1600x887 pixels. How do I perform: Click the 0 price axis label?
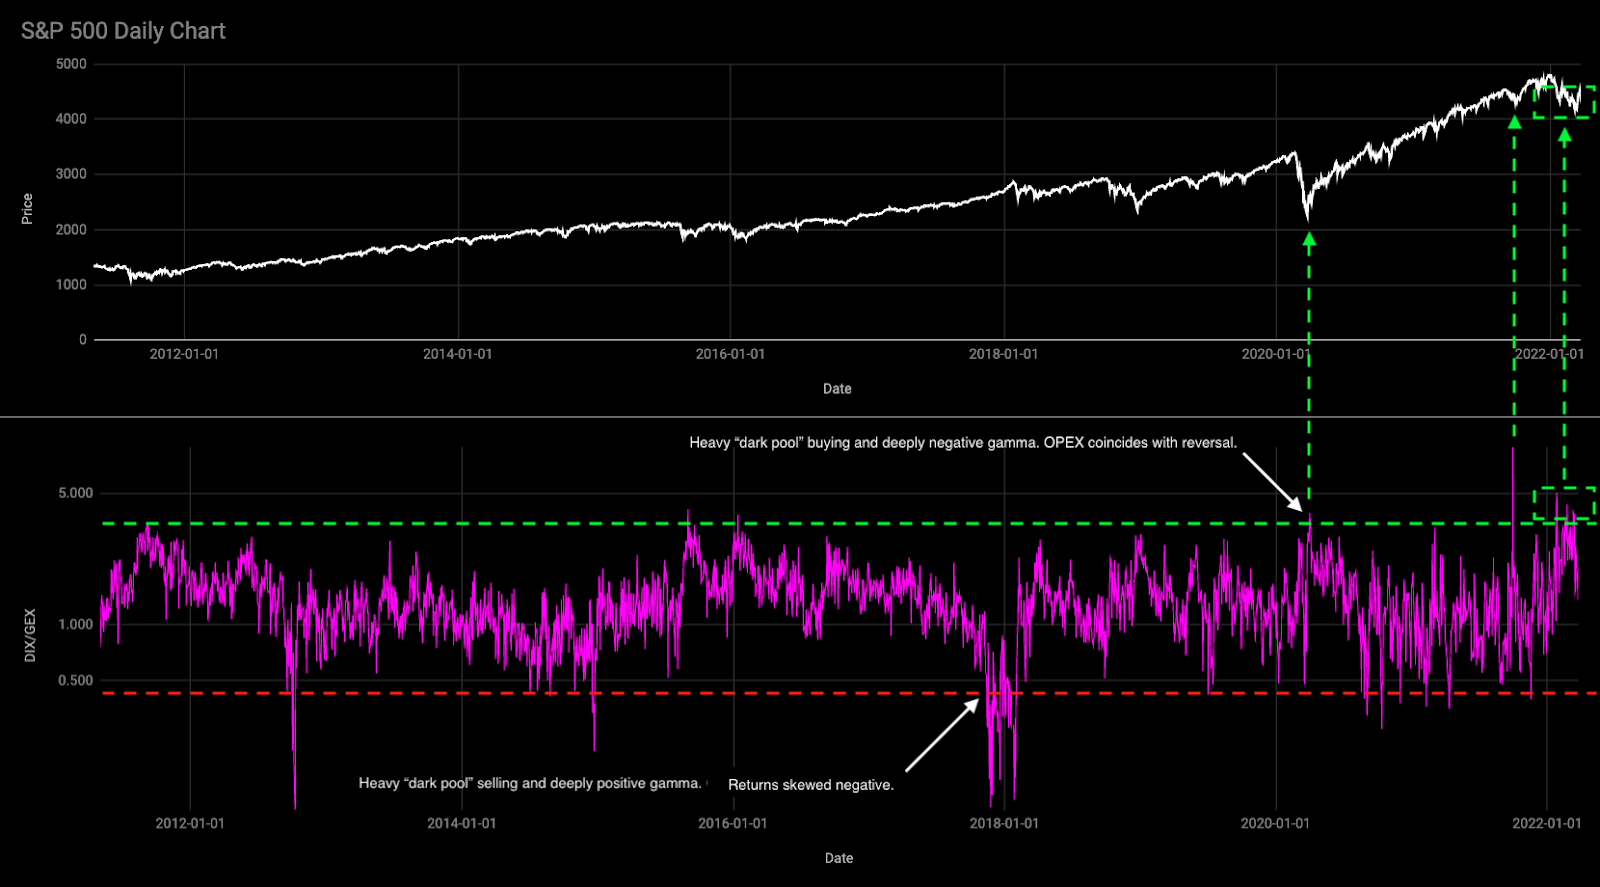click(x=83, y=340)
